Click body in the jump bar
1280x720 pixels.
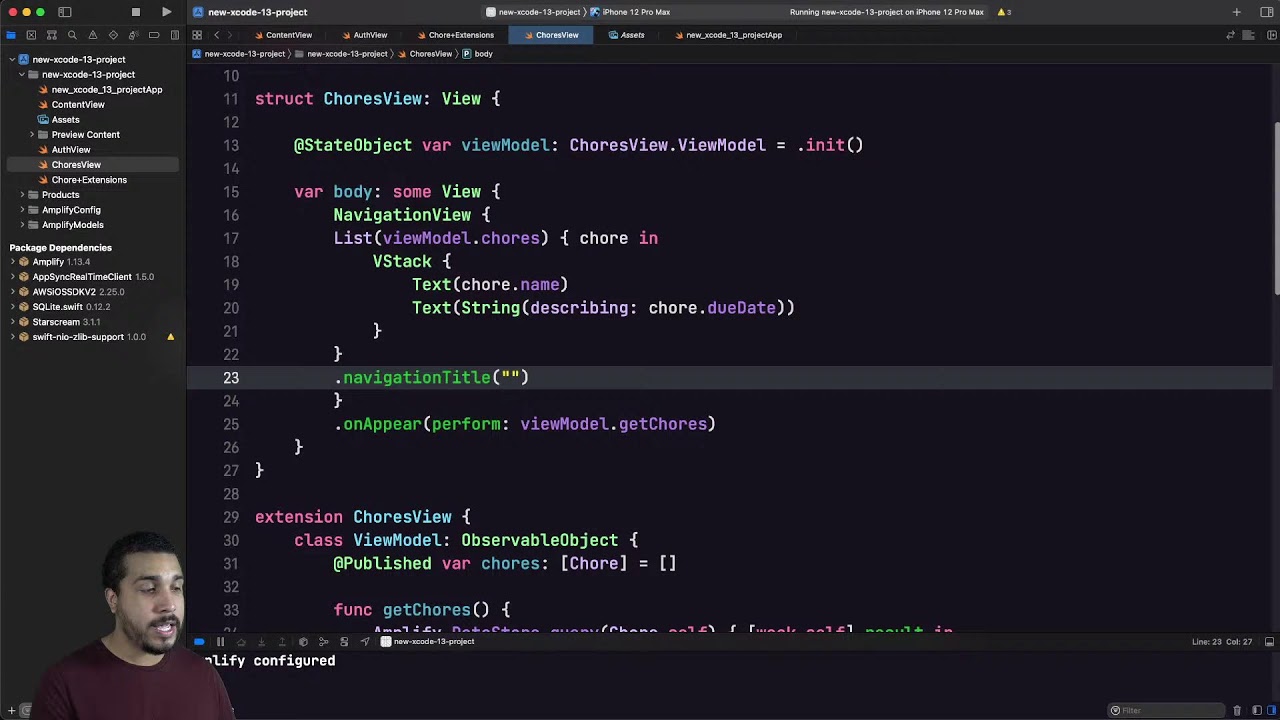click(478, 54)
